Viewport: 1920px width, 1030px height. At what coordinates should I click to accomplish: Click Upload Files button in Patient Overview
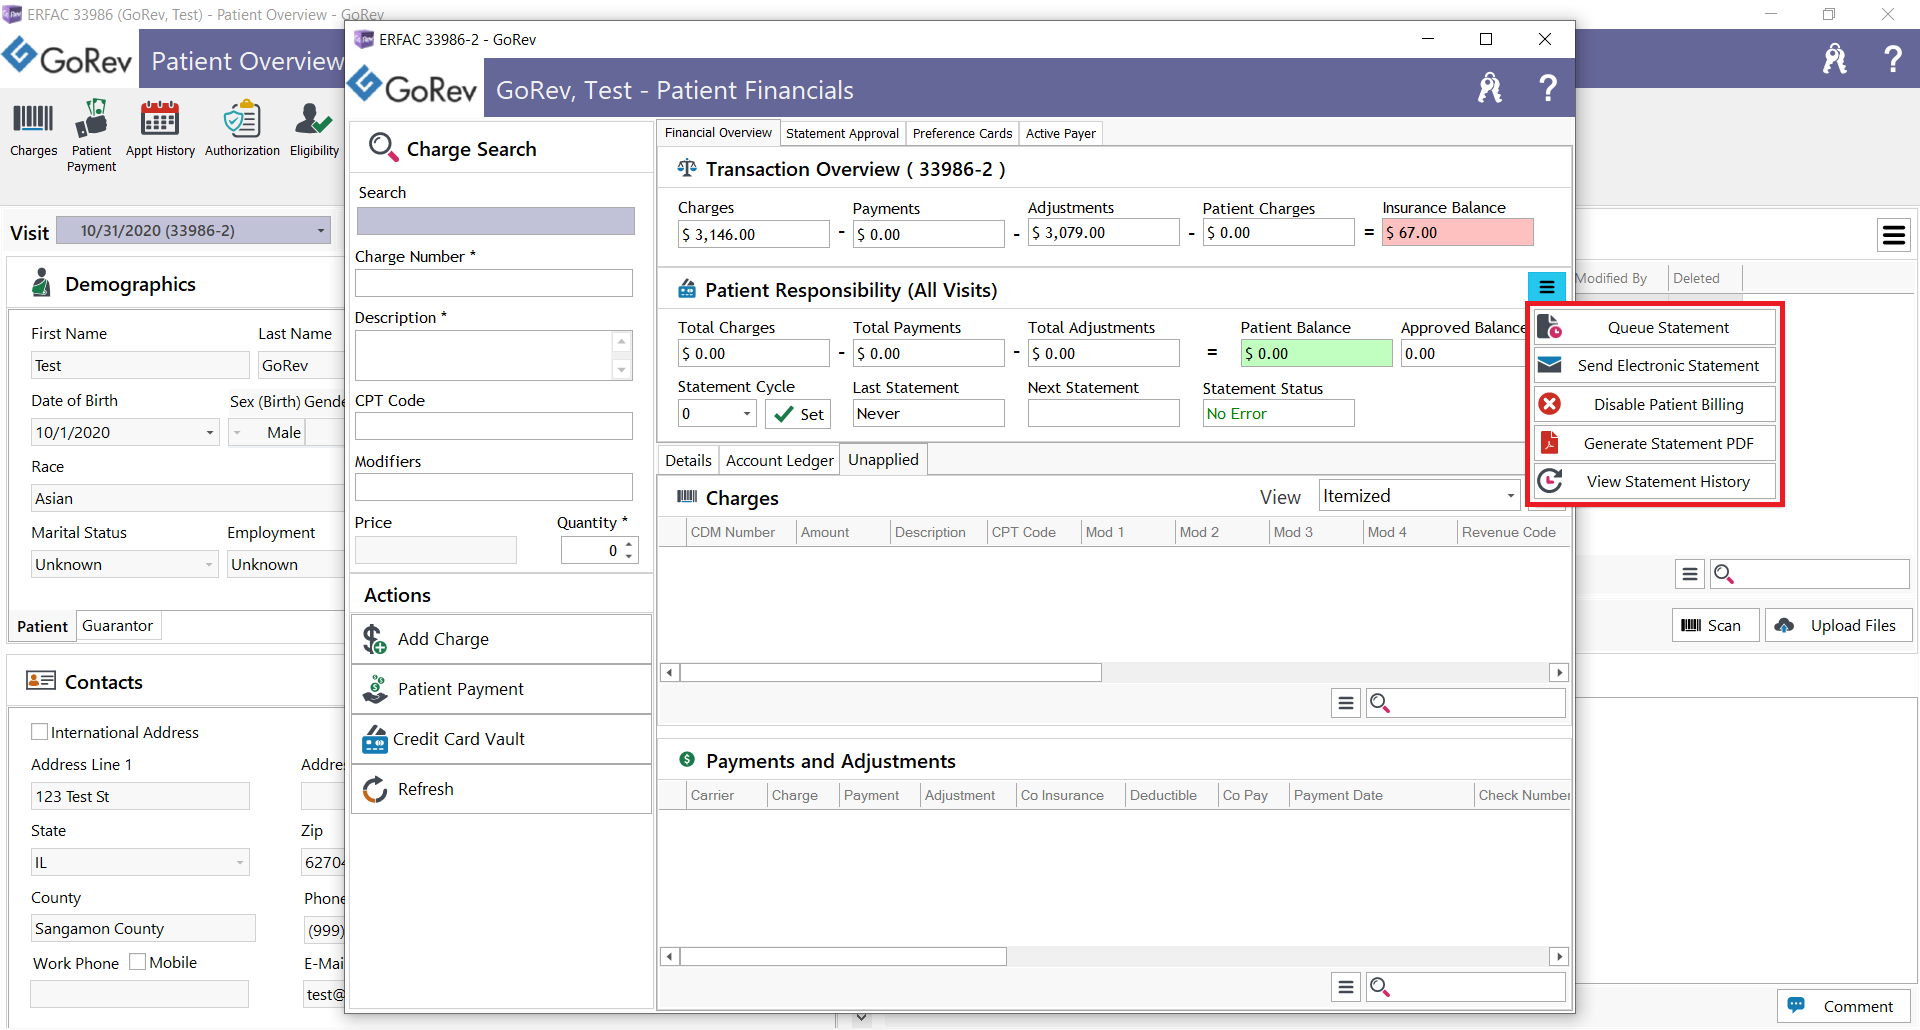point(1838,625)
